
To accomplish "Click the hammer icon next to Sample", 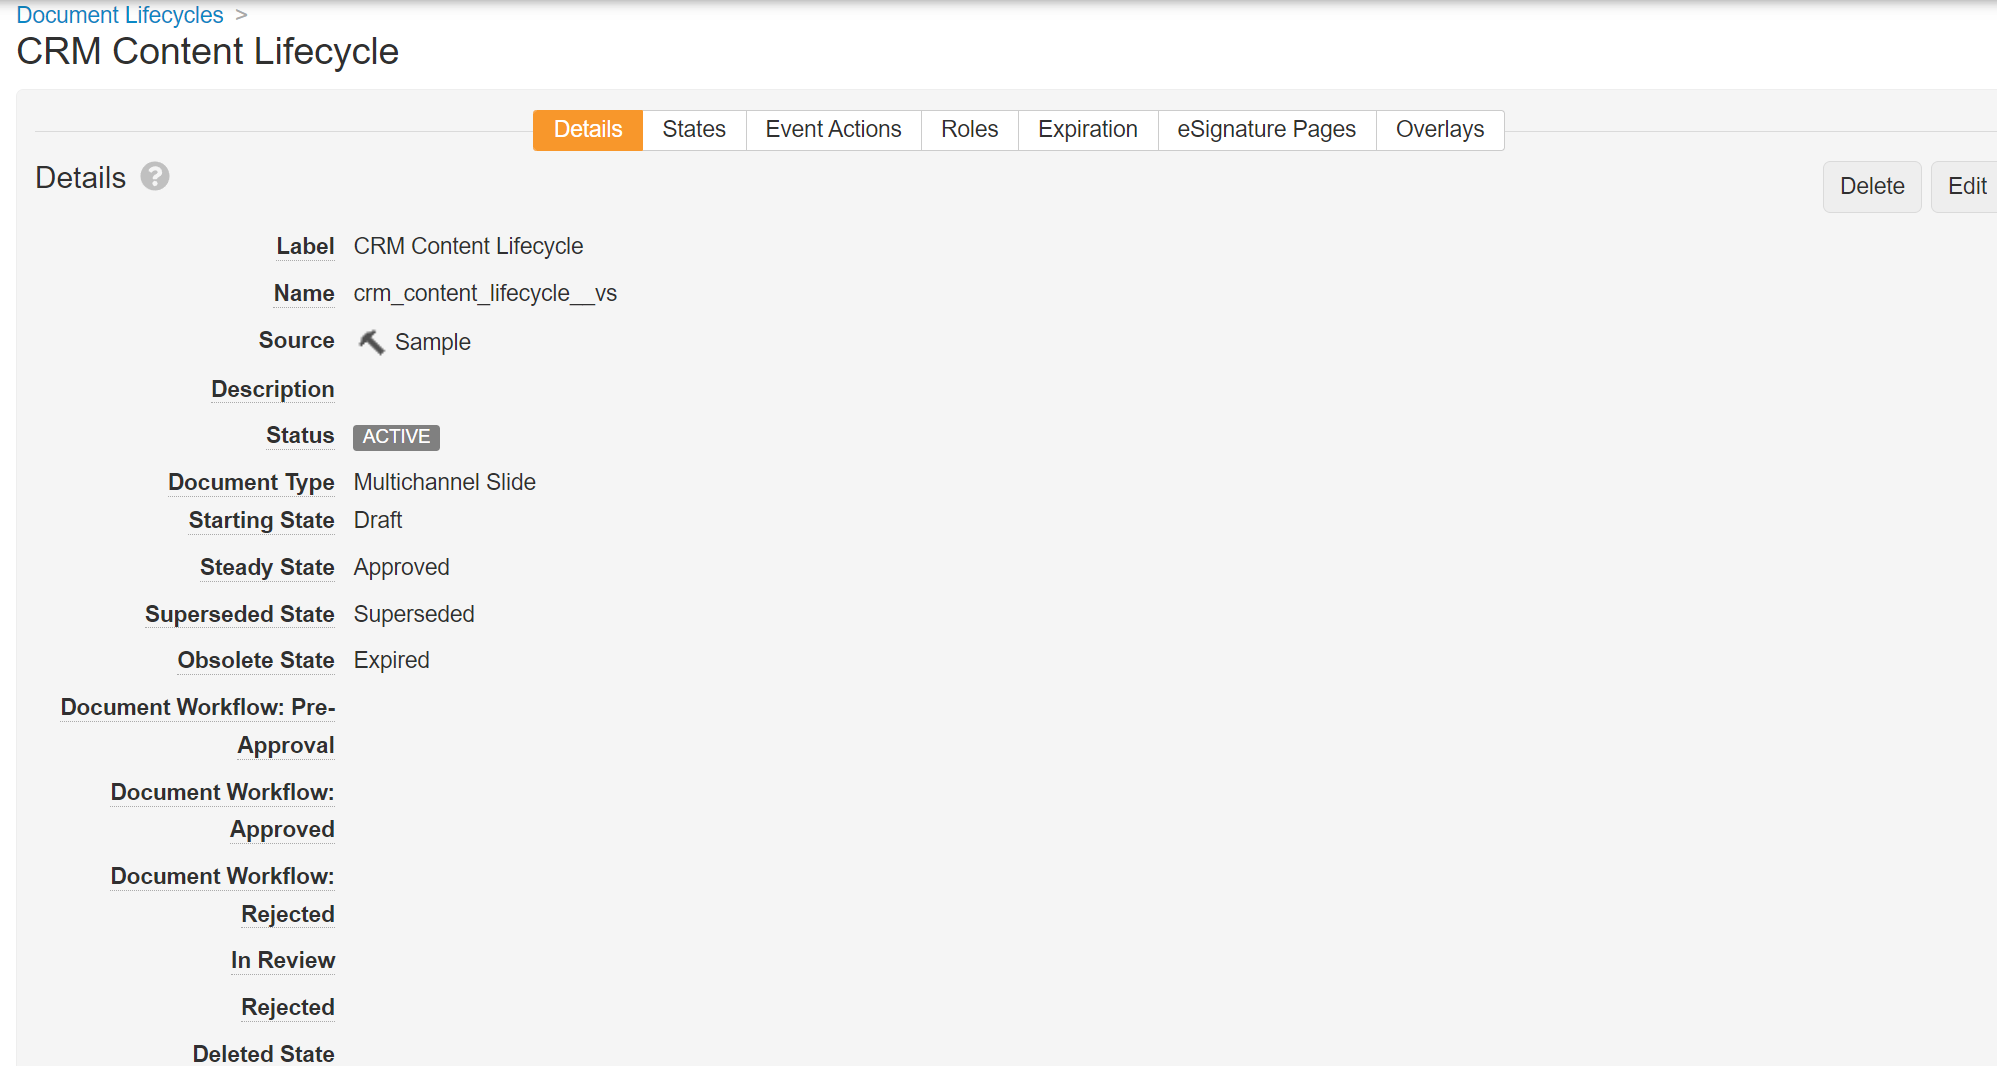I will (x=371, y=342).
